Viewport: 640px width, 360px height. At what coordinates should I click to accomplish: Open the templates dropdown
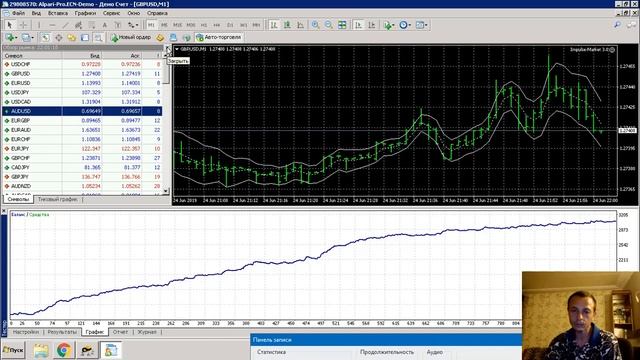point(421,25)
